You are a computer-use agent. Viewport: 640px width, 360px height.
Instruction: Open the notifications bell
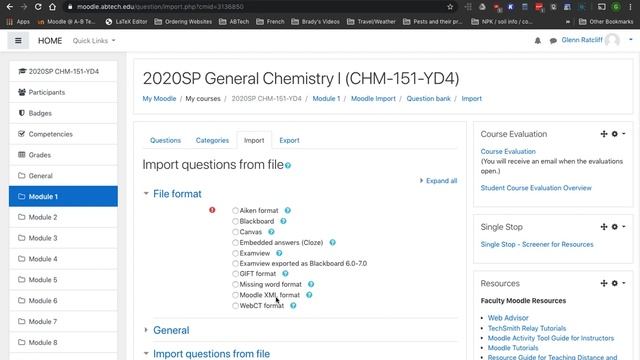538,40
